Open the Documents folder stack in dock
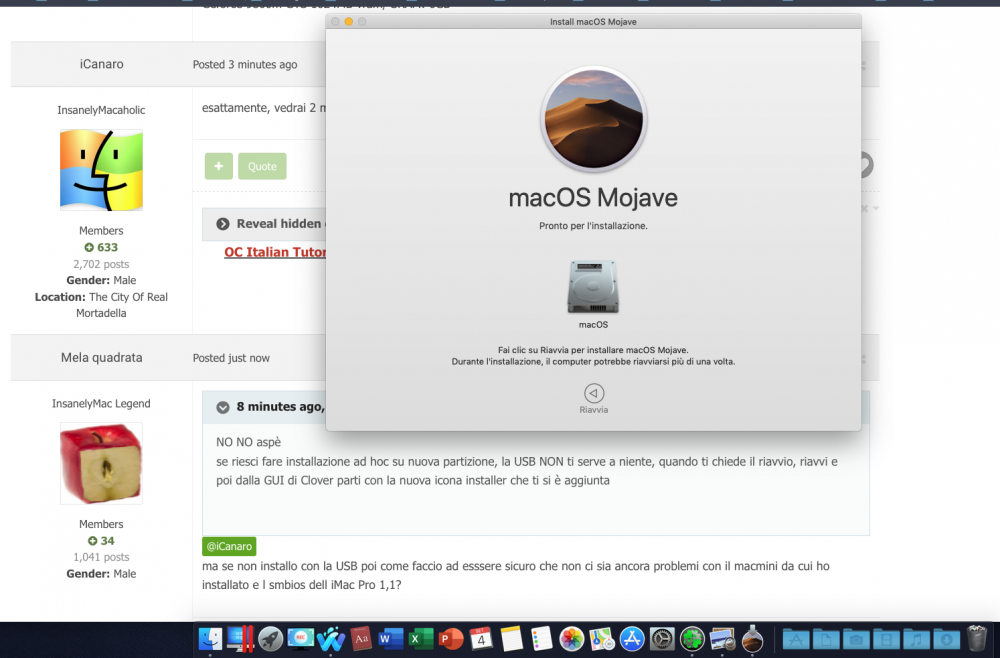1000x658 pixels. (x=825, y=638)
